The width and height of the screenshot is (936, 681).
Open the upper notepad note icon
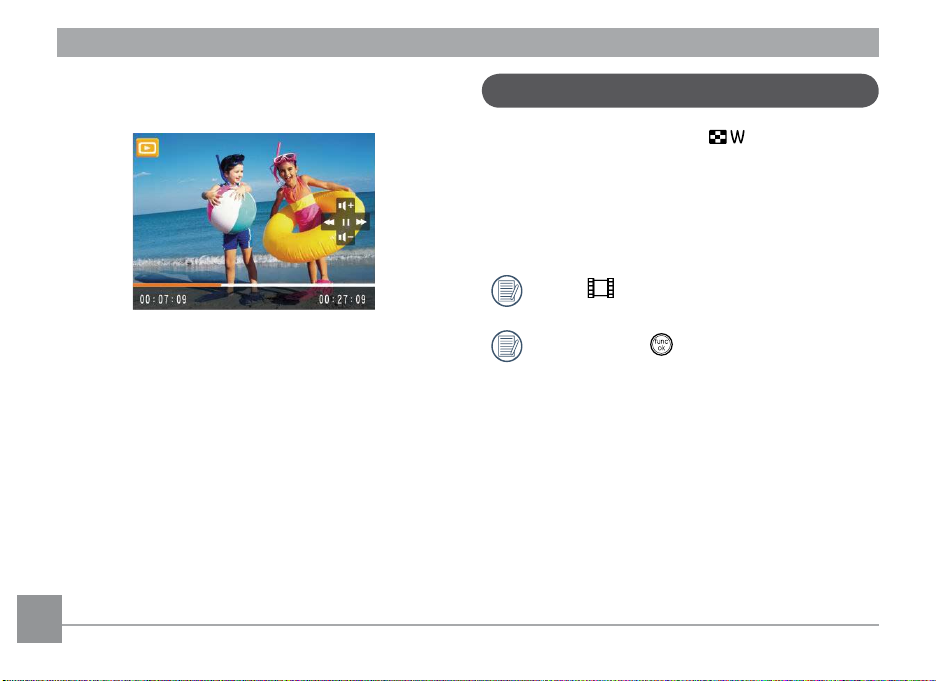tap(507, 291)
